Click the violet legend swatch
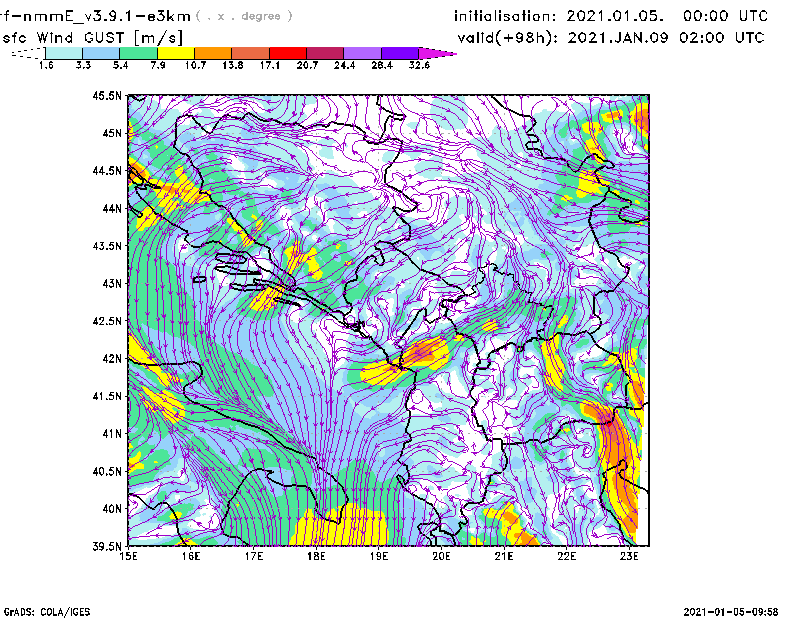 click(399, 53)
